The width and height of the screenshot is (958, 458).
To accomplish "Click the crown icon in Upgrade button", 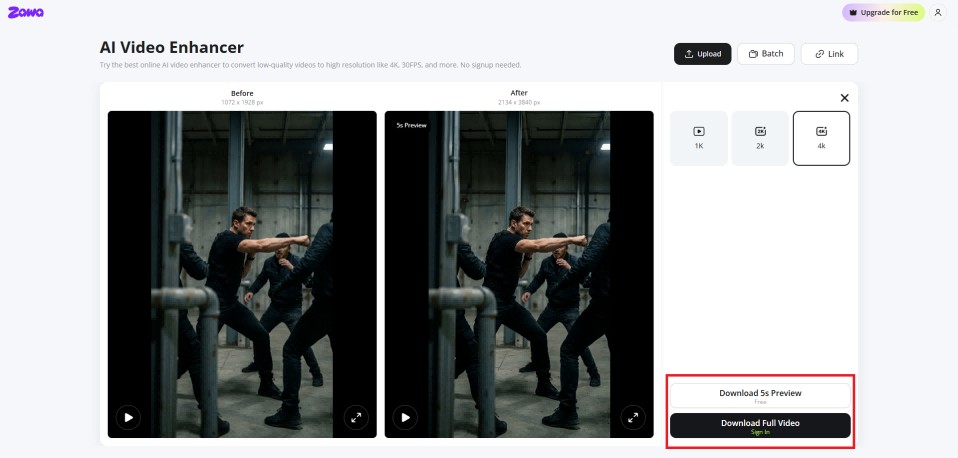I will (x=854, y=12).
